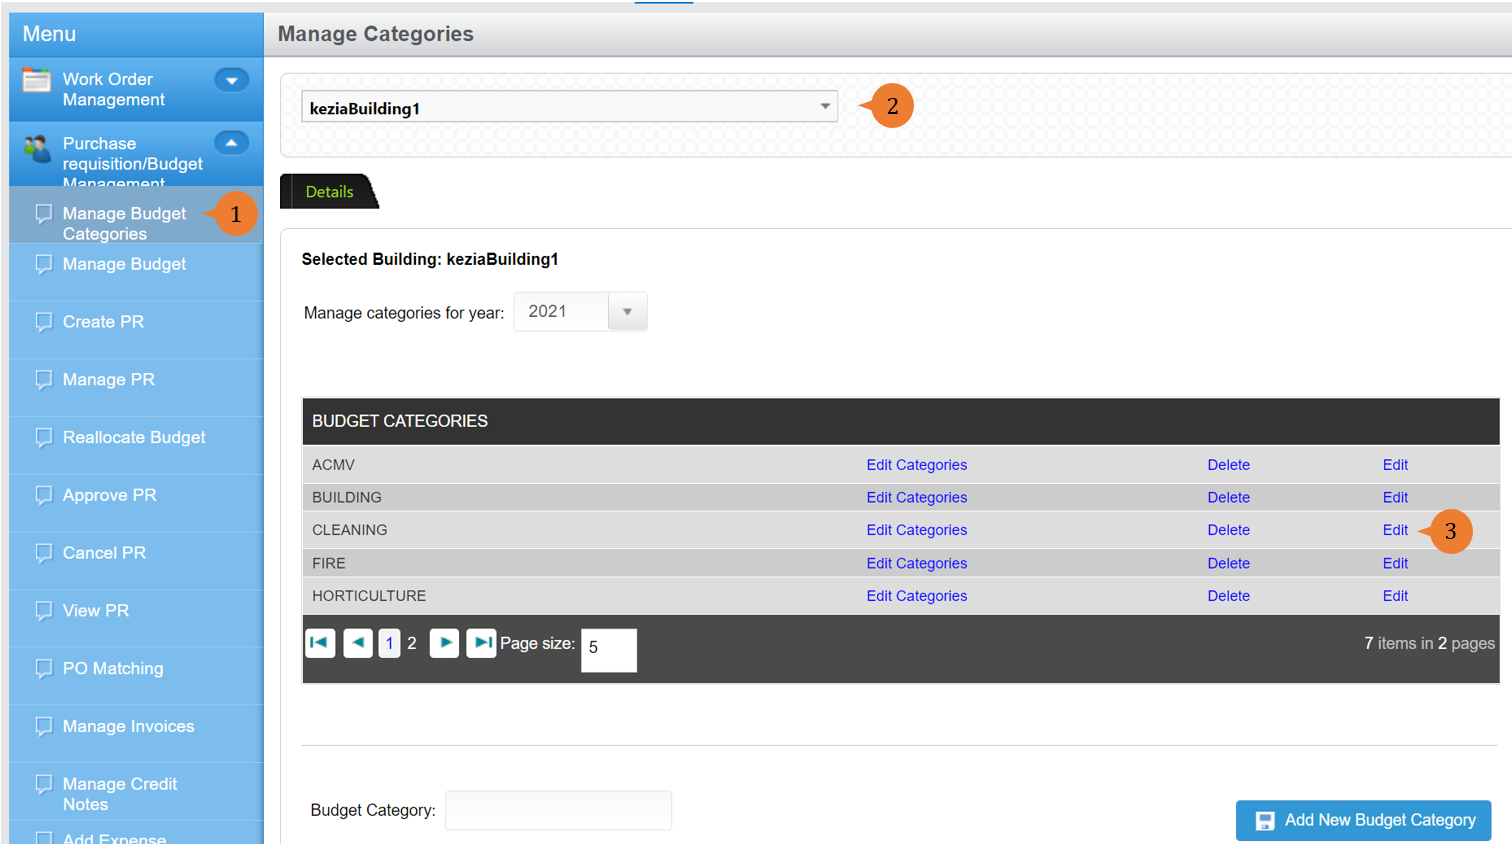Select page 2 in the pager
Image resolution: width=1512 pixels, height=844 pixels.
pyautogui.click(x=412, y=643)
